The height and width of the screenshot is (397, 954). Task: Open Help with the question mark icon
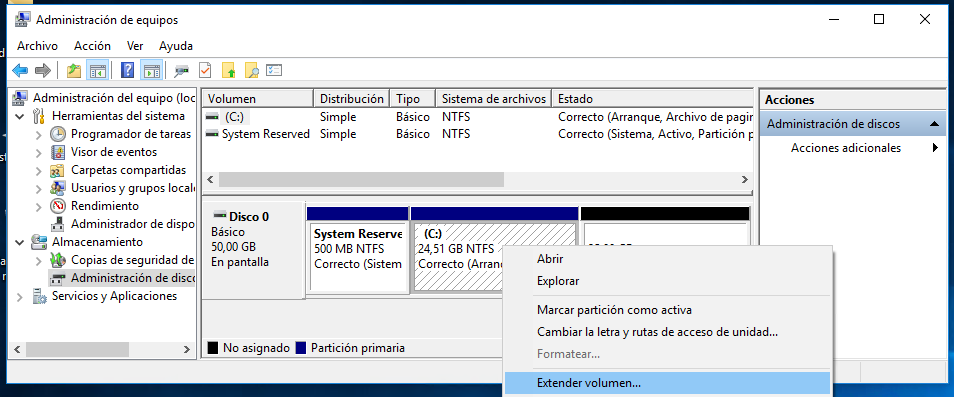coord(128,71)
